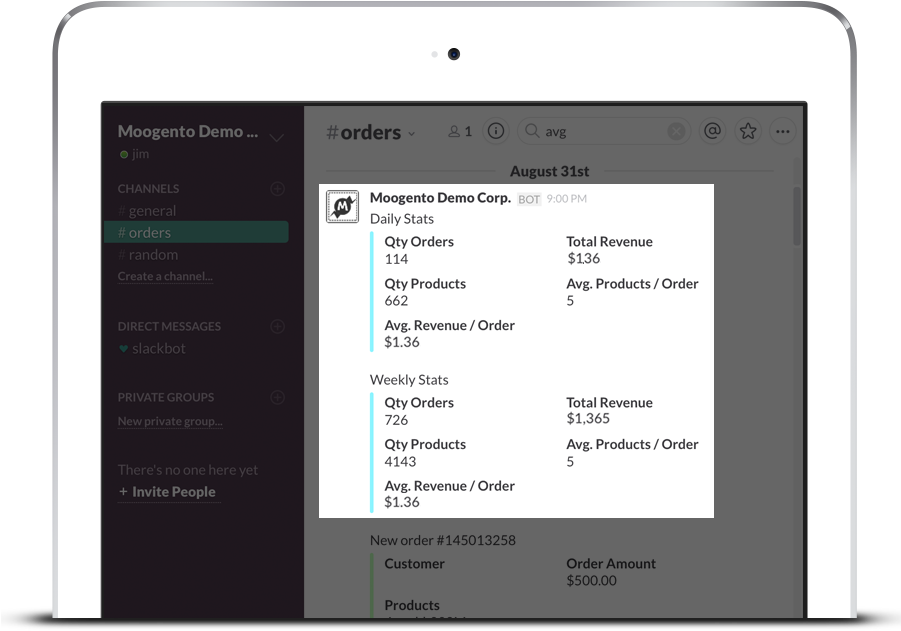This screenshot has width=901, height=631.
Task: Click the PRIVATE GROUPS section header
Action: (165, 397)
